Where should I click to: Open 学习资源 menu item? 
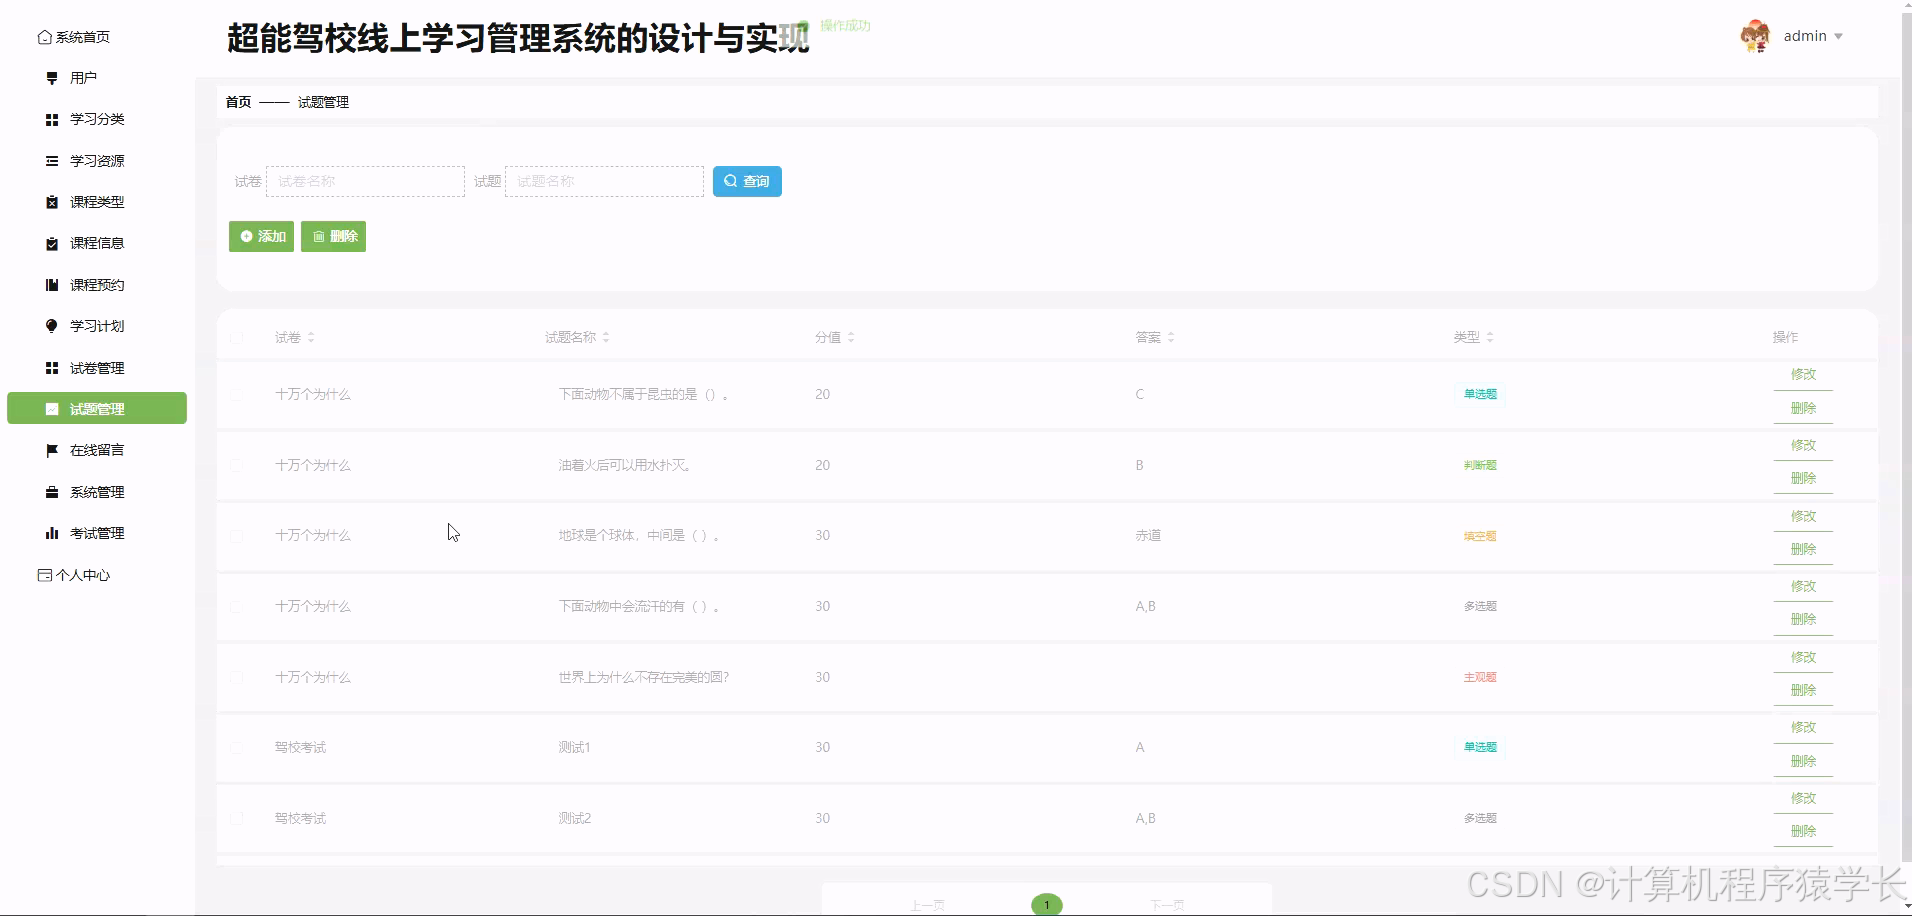tap(97, 161)
